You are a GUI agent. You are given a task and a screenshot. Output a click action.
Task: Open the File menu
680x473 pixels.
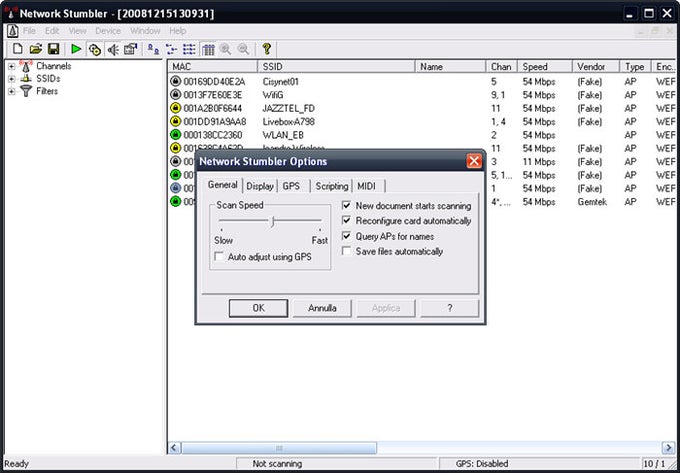(x=29, y=31)
